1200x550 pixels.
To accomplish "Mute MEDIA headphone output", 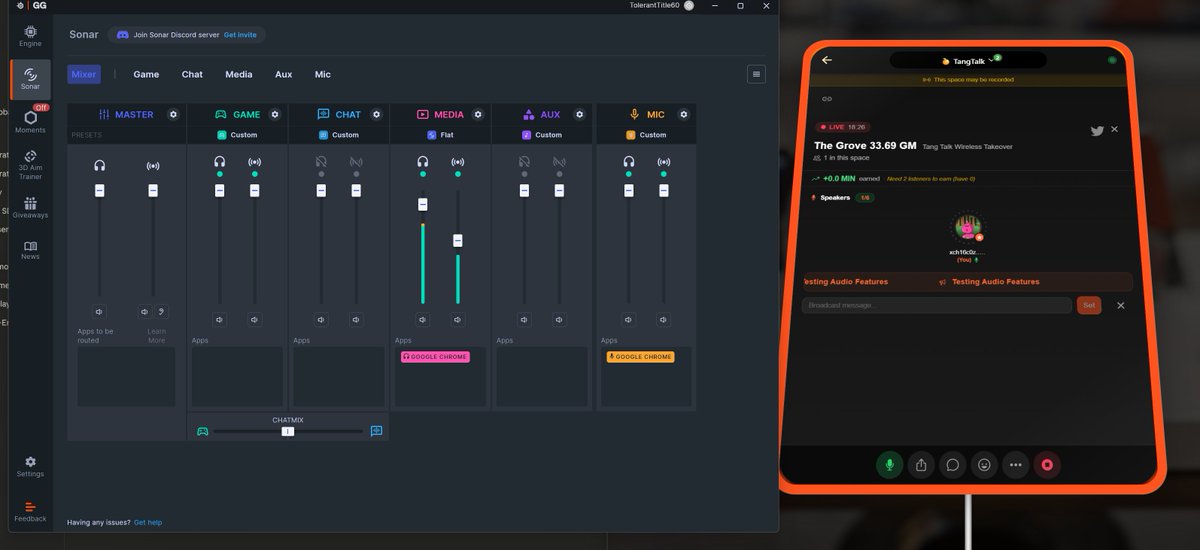I will [x=423, y=320].
